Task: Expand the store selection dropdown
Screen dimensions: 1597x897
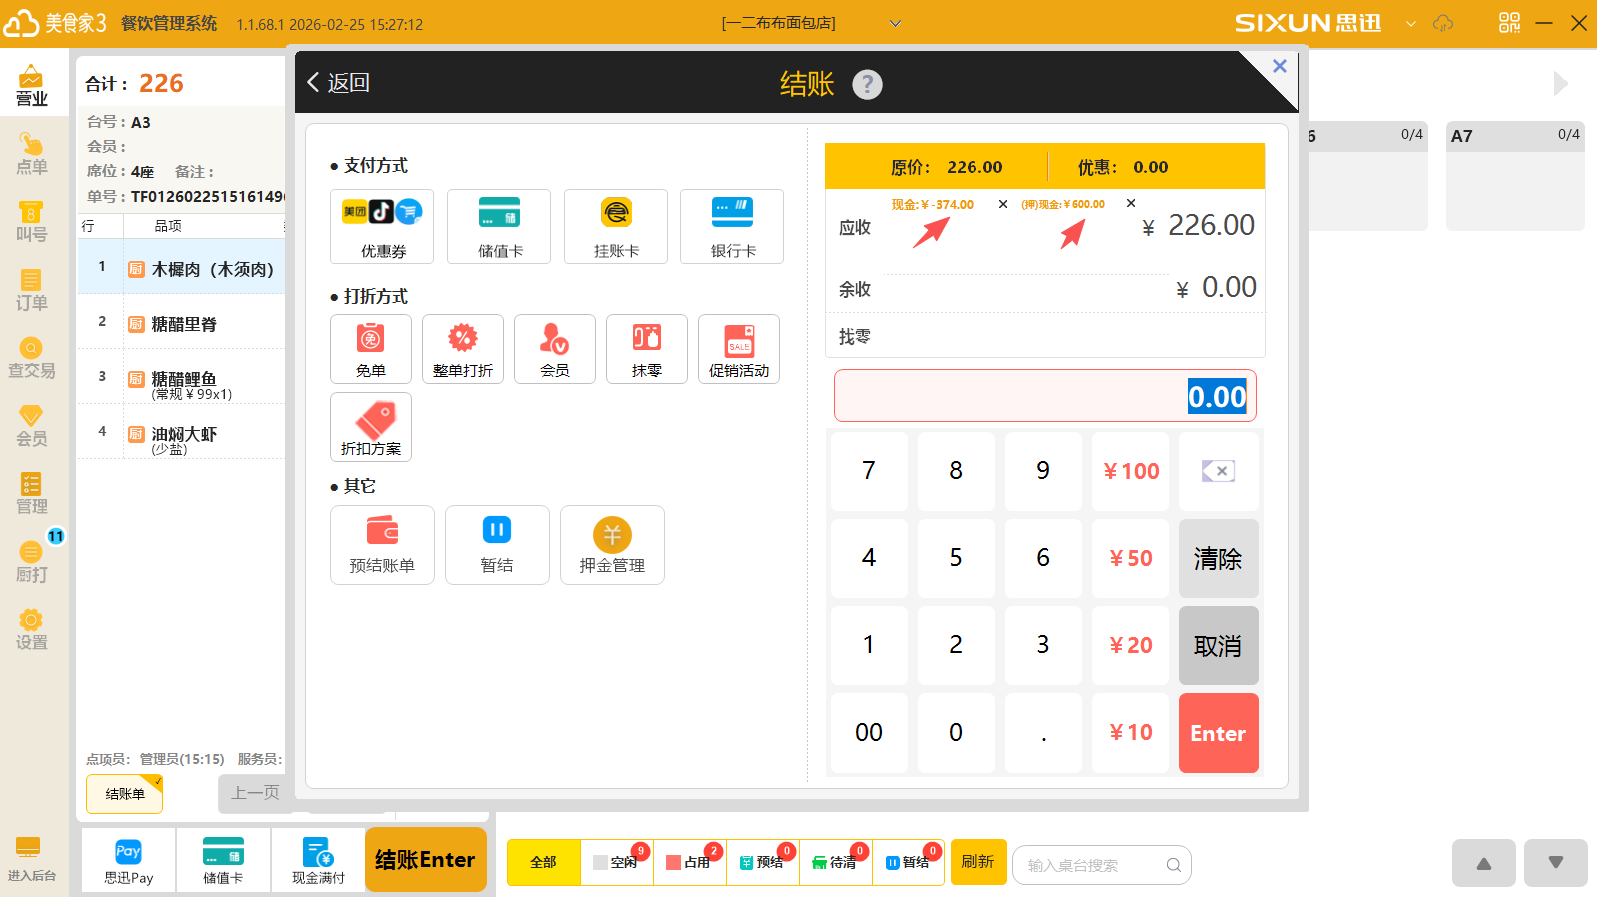Action: point(895,23)
